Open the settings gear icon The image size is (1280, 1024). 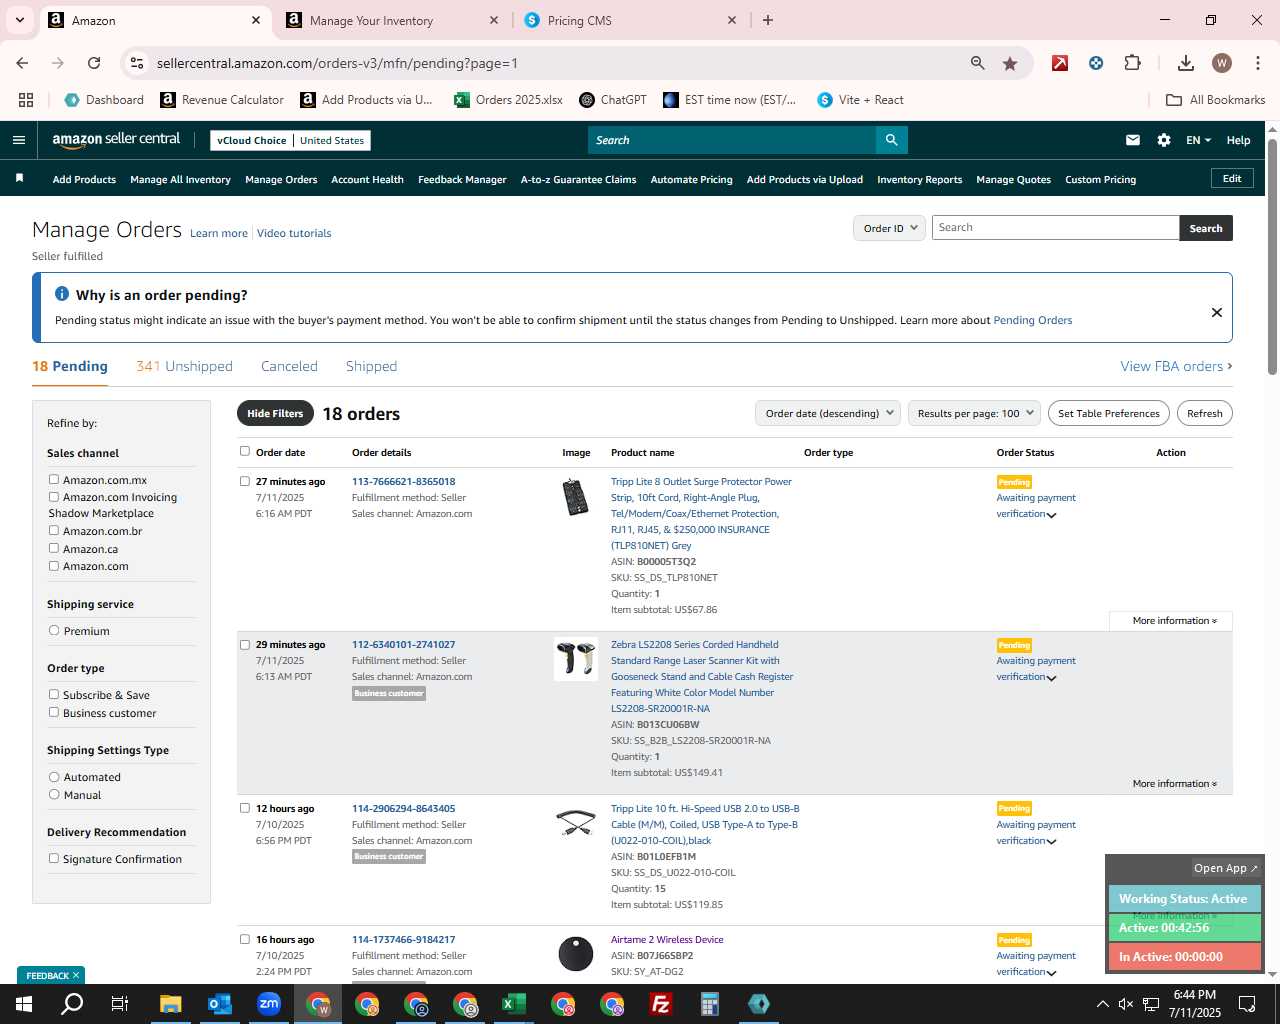tap(1164, 140)
